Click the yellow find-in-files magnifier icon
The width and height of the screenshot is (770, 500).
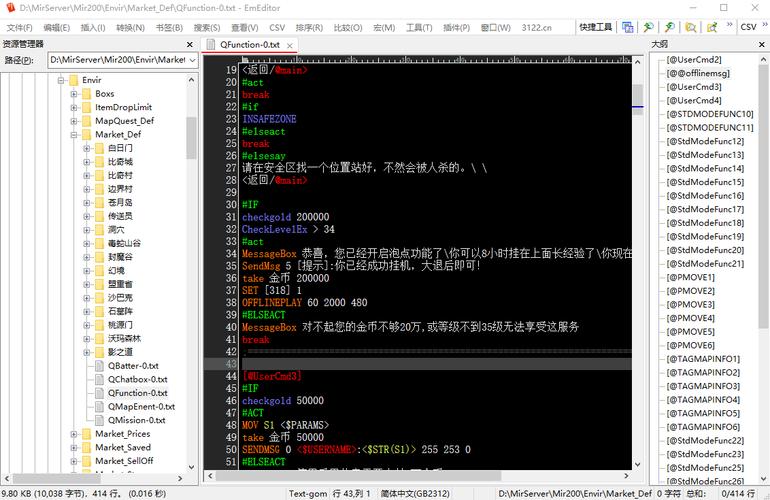pyautogui.click(x=690, y=28)
